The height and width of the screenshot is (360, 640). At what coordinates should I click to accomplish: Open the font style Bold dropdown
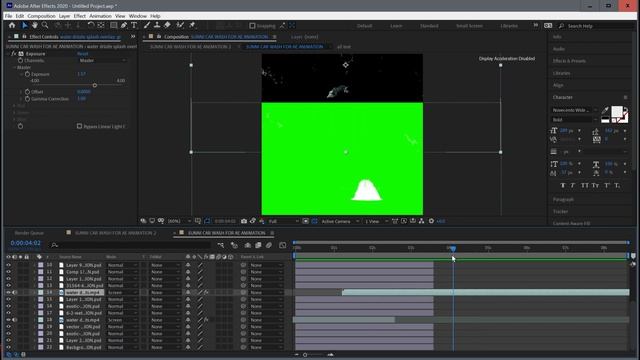pyautogui.click(x=574, y=120)
